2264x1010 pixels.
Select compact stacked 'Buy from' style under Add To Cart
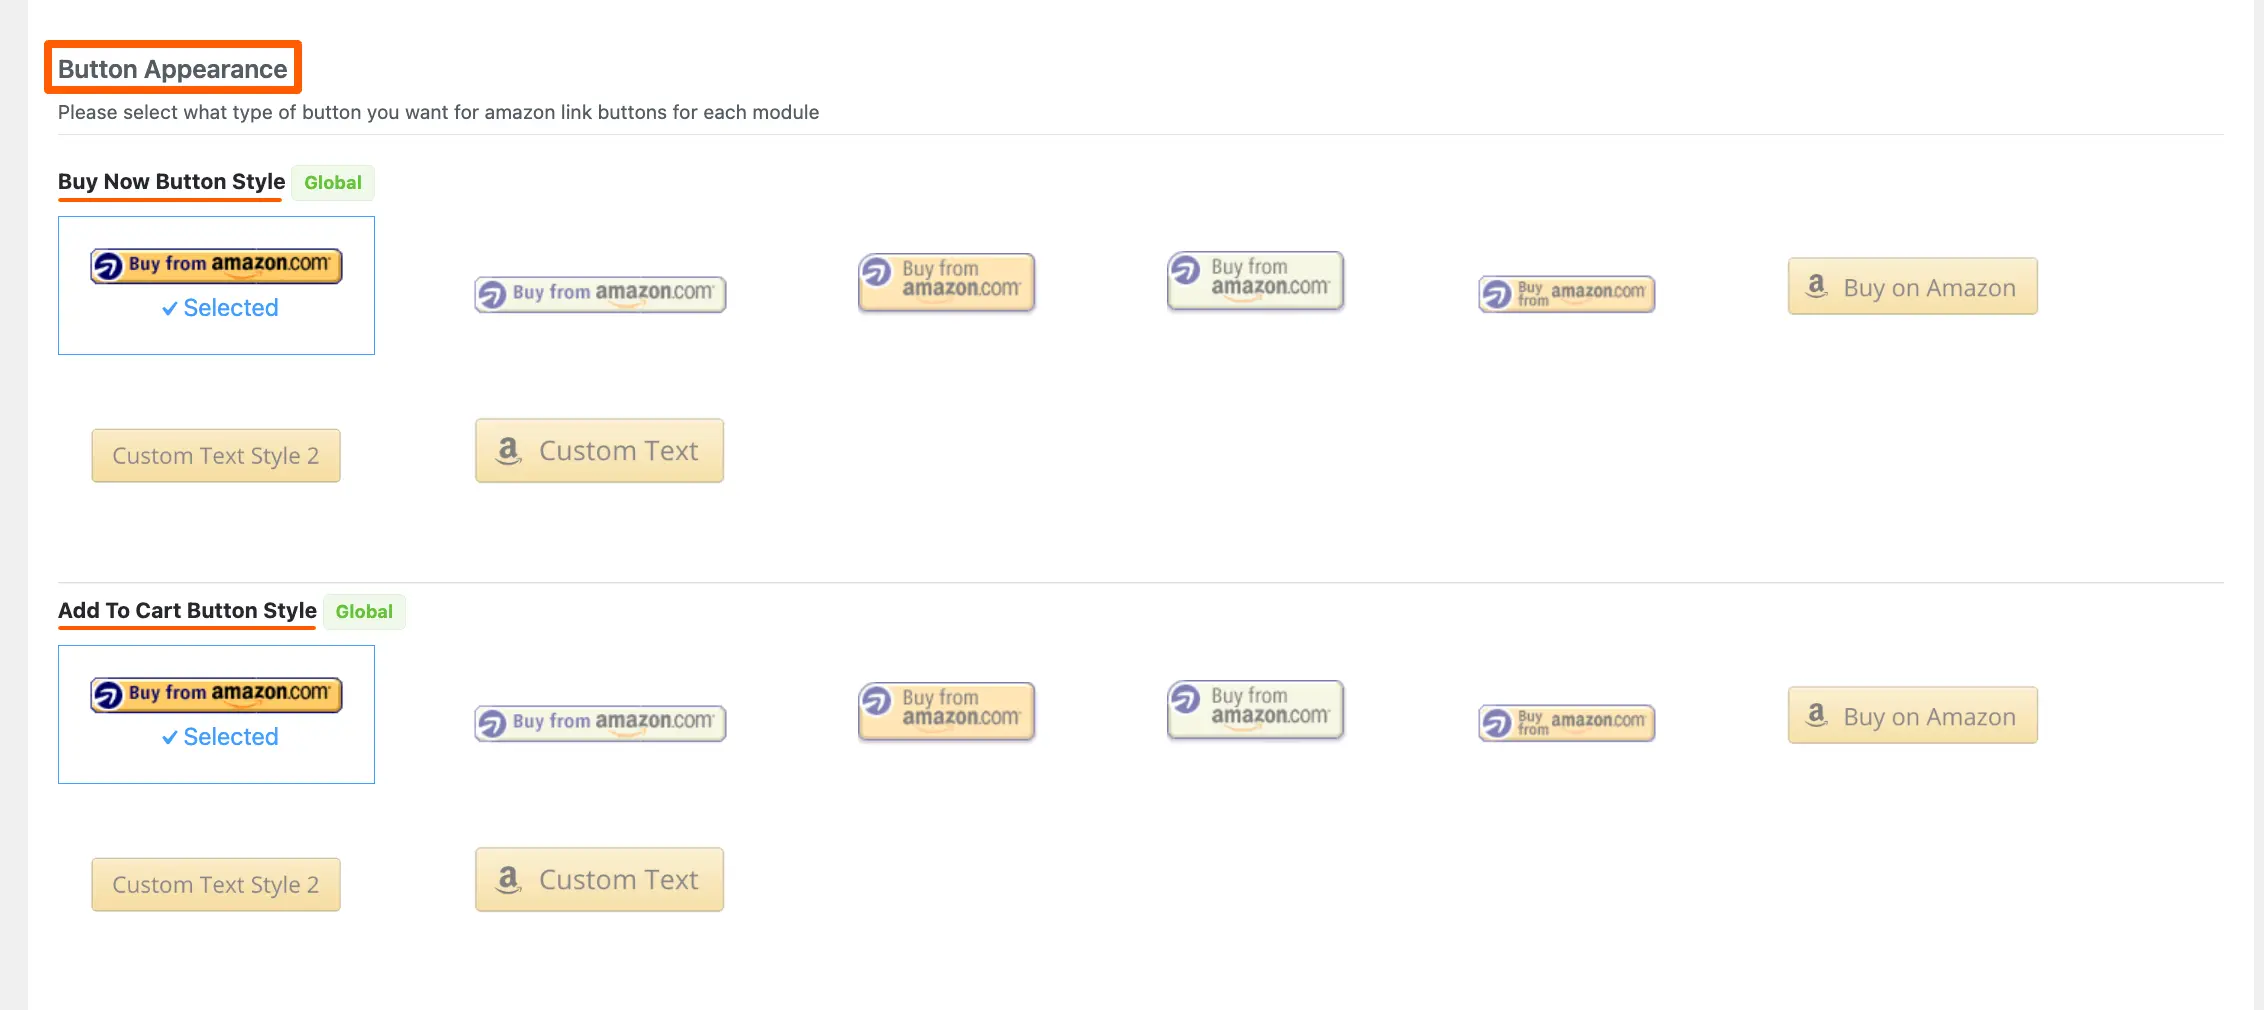point(1566,723)
